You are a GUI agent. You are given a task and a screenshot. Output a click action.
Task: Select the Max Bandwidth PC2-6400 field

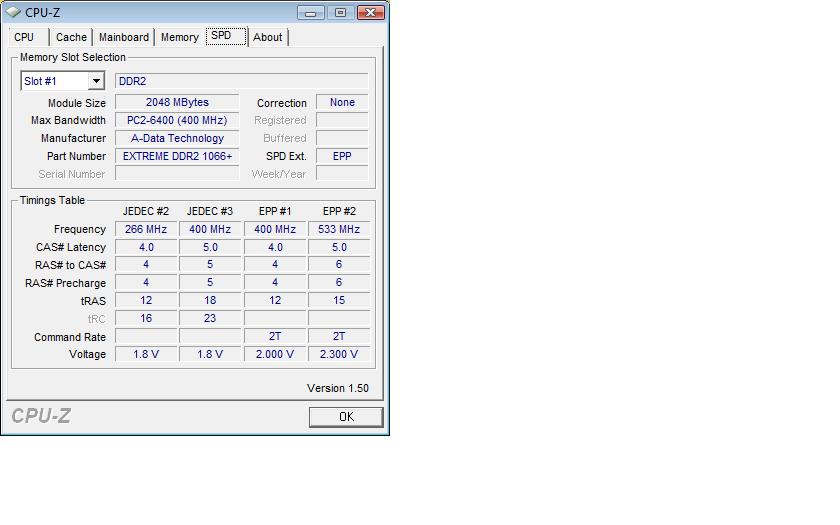[x=177, y=121]
